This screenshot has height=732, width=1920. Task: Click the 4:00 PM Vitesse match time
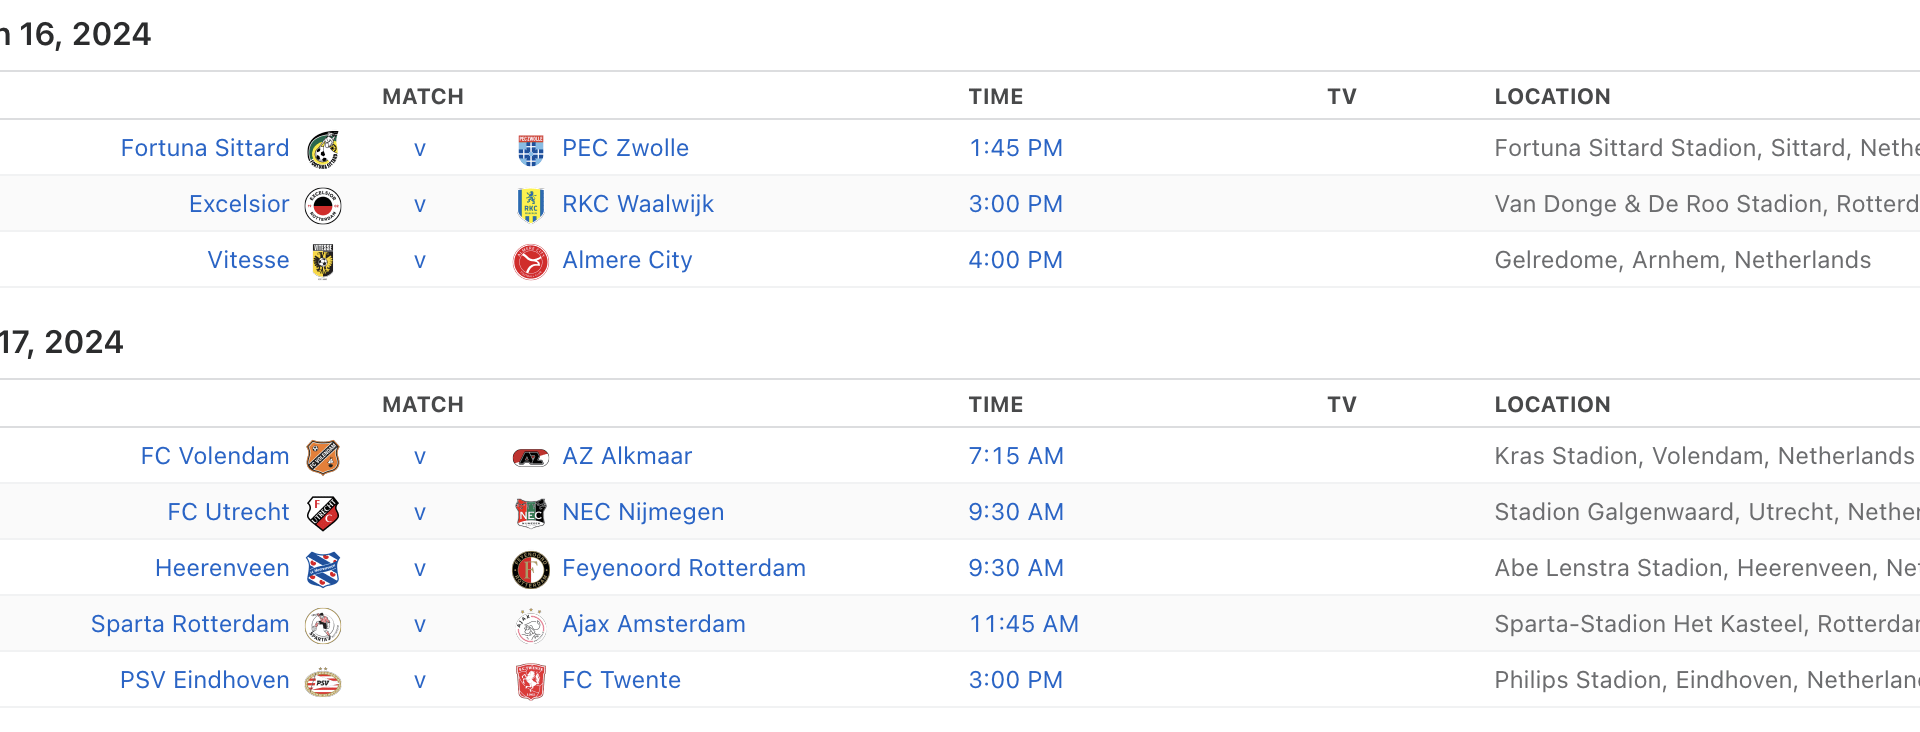point(1016,260)
